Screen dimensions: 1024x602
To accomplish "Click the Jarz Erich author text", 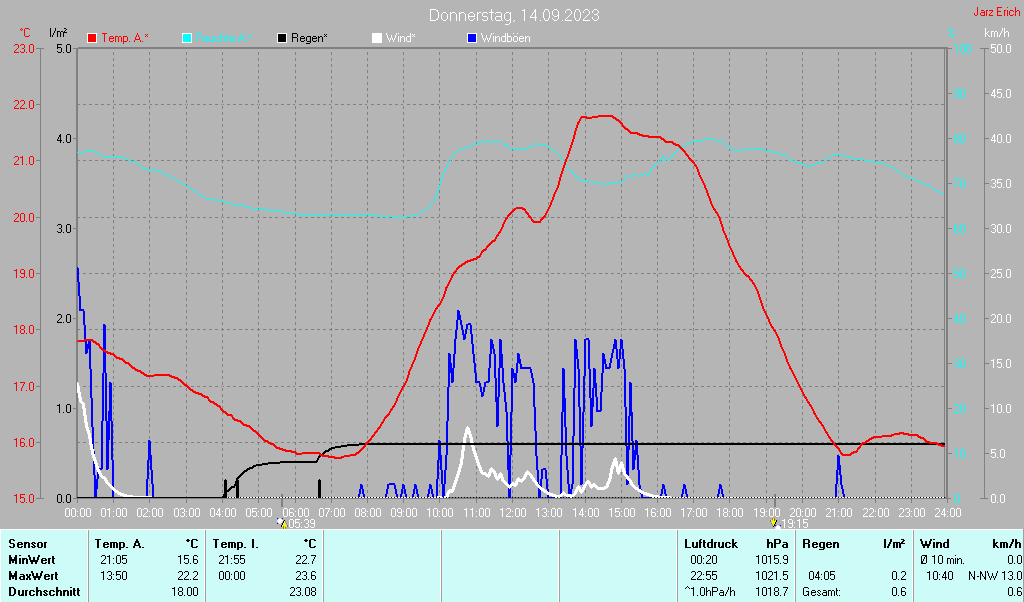I will click(x=996, y=13).
